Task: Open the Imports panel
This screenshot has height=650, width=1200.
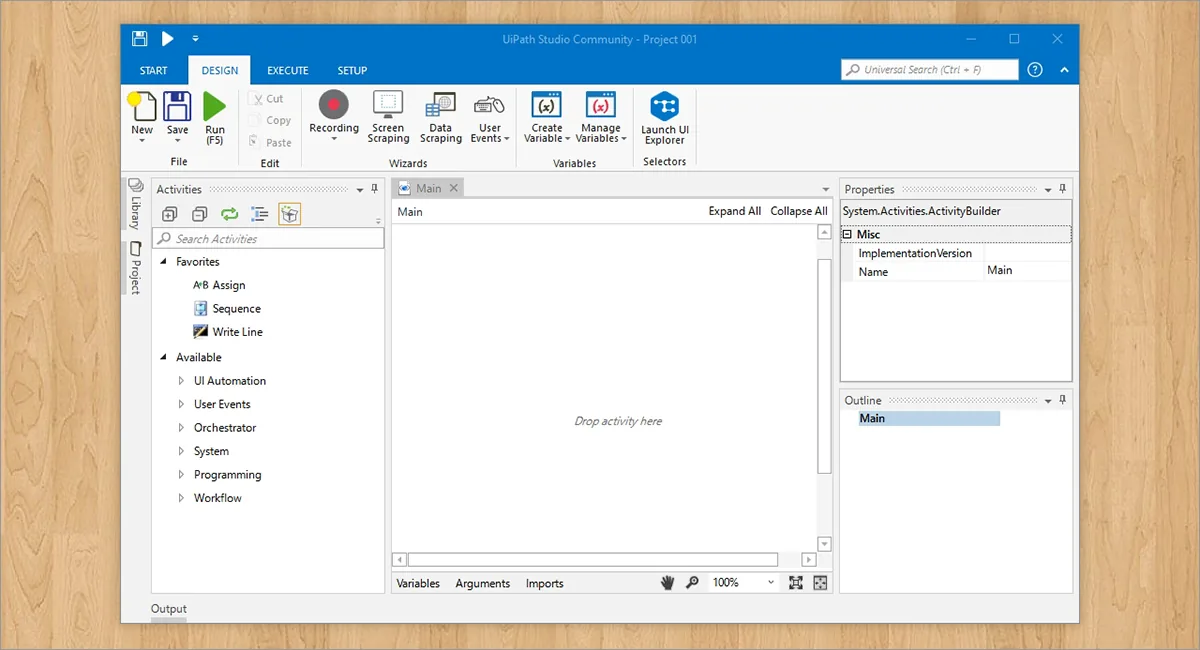Action: [x=545, y=584]
